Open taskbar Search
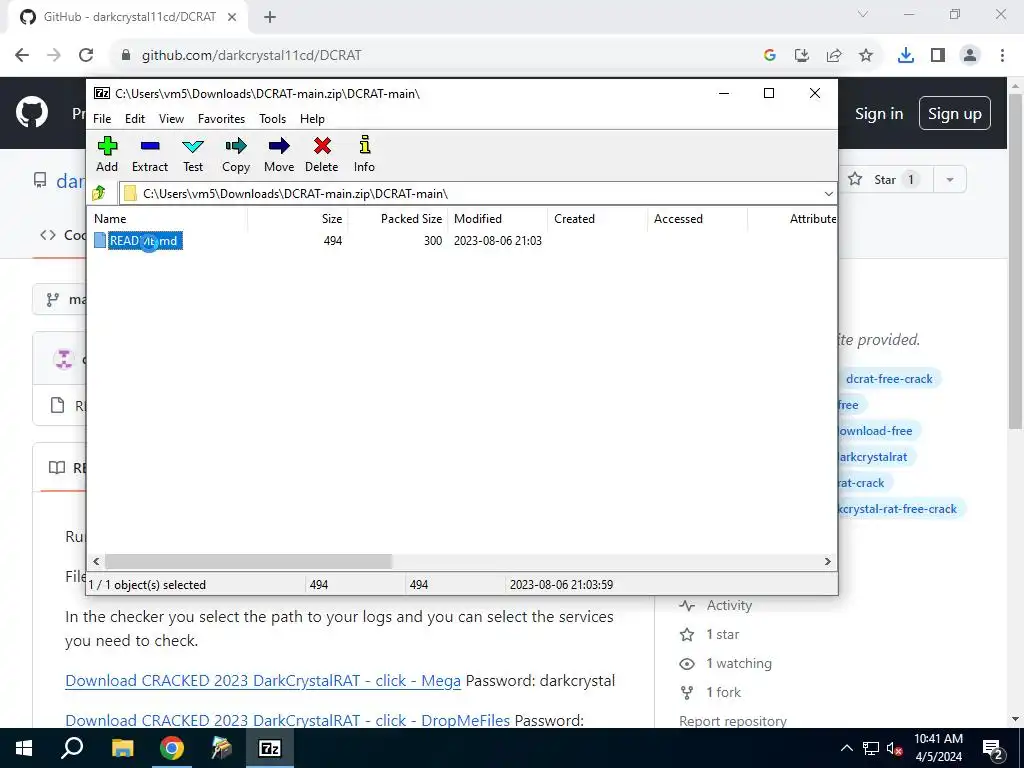Image resolution: width=1024 pixels, height=768 pixels. pos(72,748)
